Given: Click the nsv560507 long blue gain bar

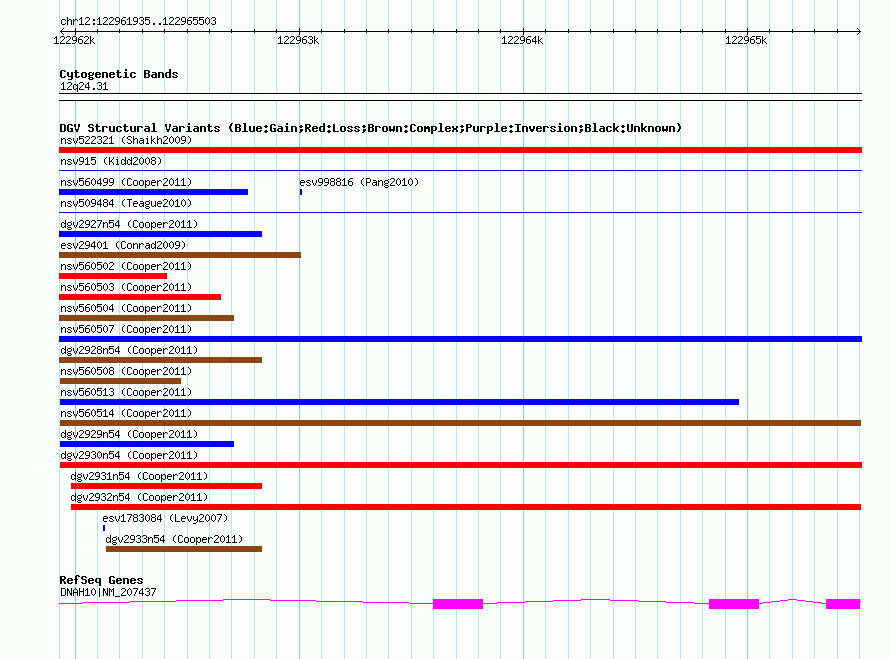Looking at the screenshot, I should 460,339.
